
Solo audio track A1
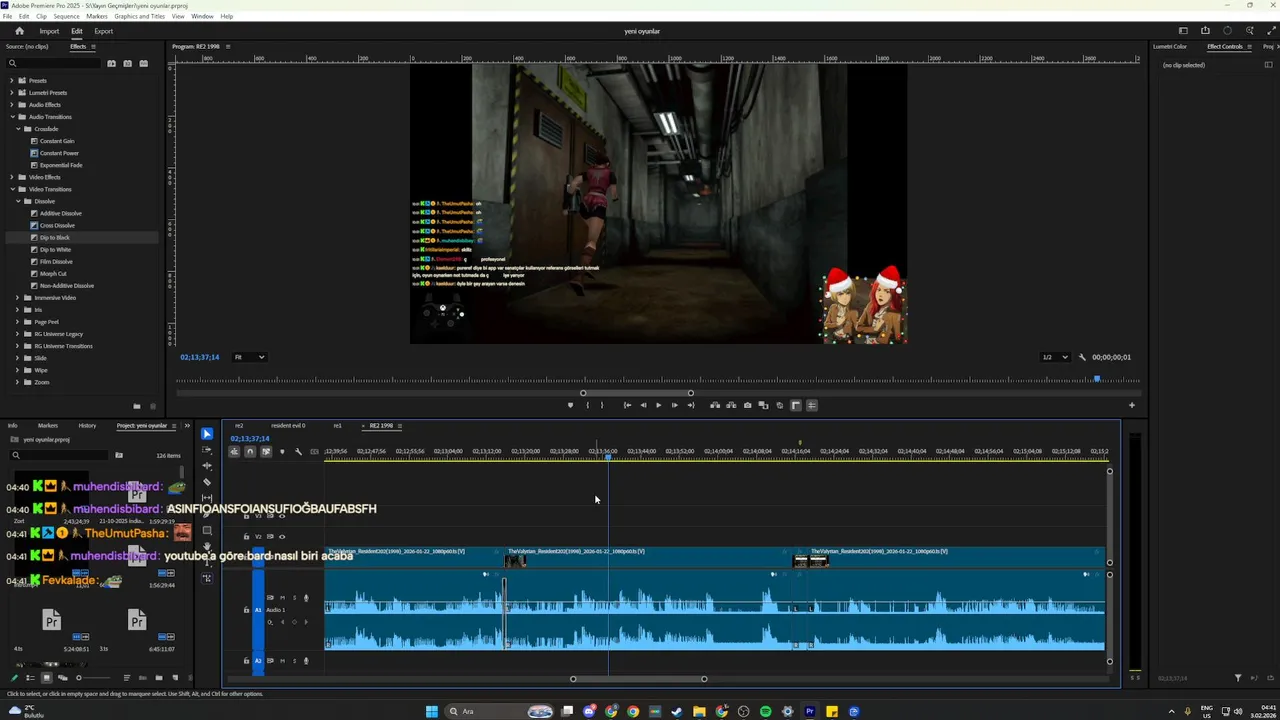[293, 598]
